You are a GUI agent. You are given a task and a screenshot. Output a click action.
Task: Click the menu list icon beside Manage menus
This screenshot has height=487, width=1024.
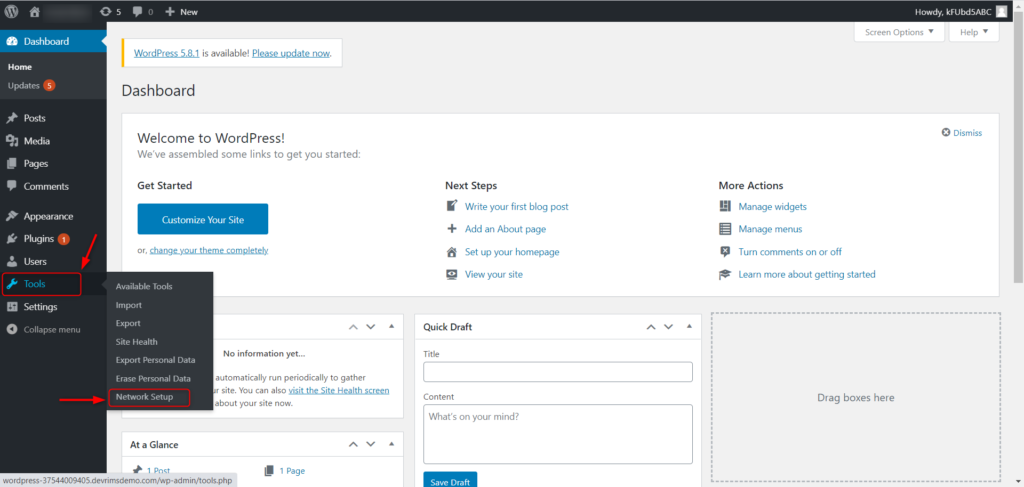(x=725, y=229)
